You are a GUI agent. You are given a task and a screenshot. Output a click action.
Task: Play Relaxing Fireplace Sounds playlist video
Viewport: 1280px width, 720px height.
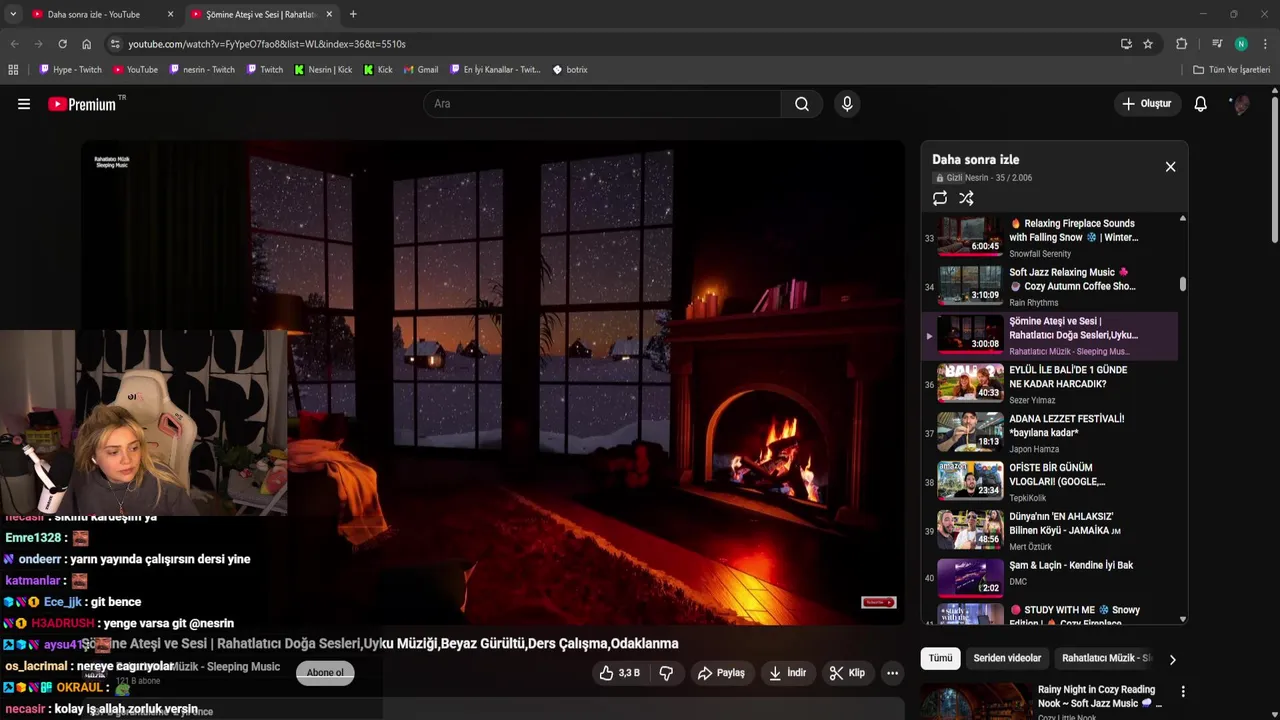point(1048,237)
